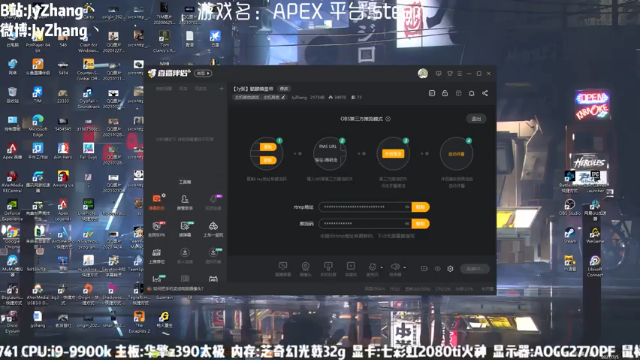Viewport: 640px width, 360px height.
Task: Toggle the preview eye icon near settings gear
Action: click(x=438, y=269)
